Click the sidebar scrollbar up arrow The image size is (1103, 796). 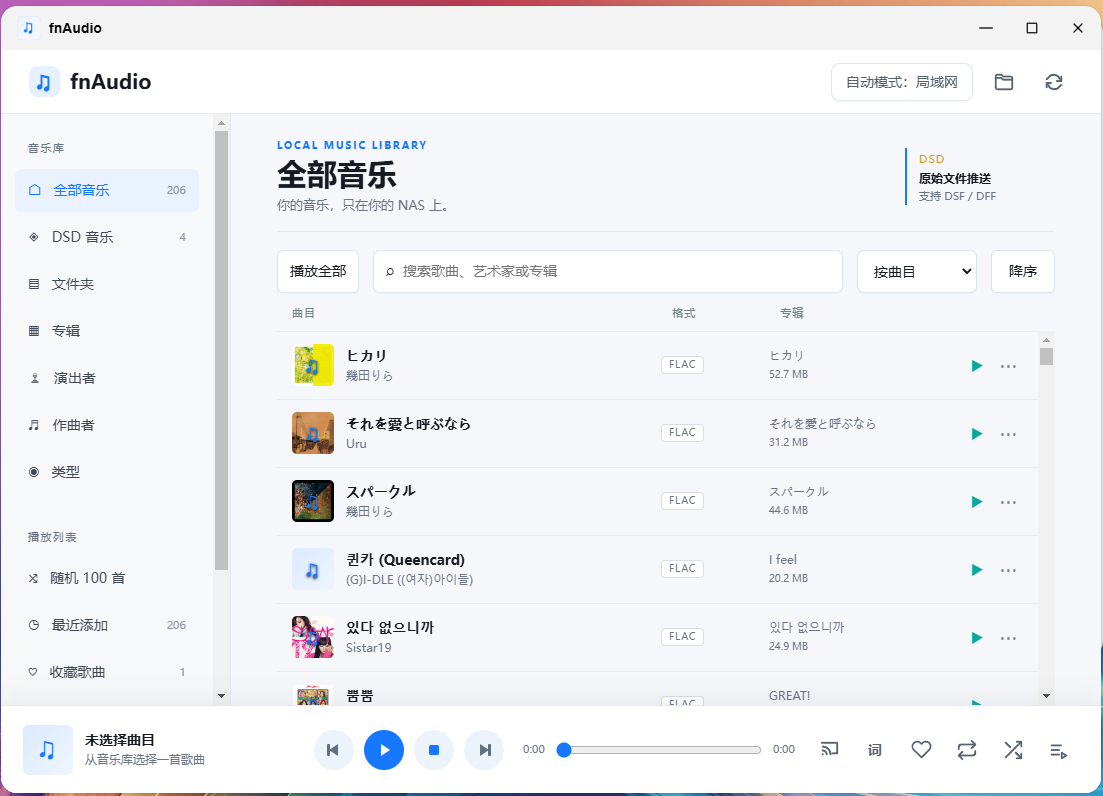click(222, 123)
